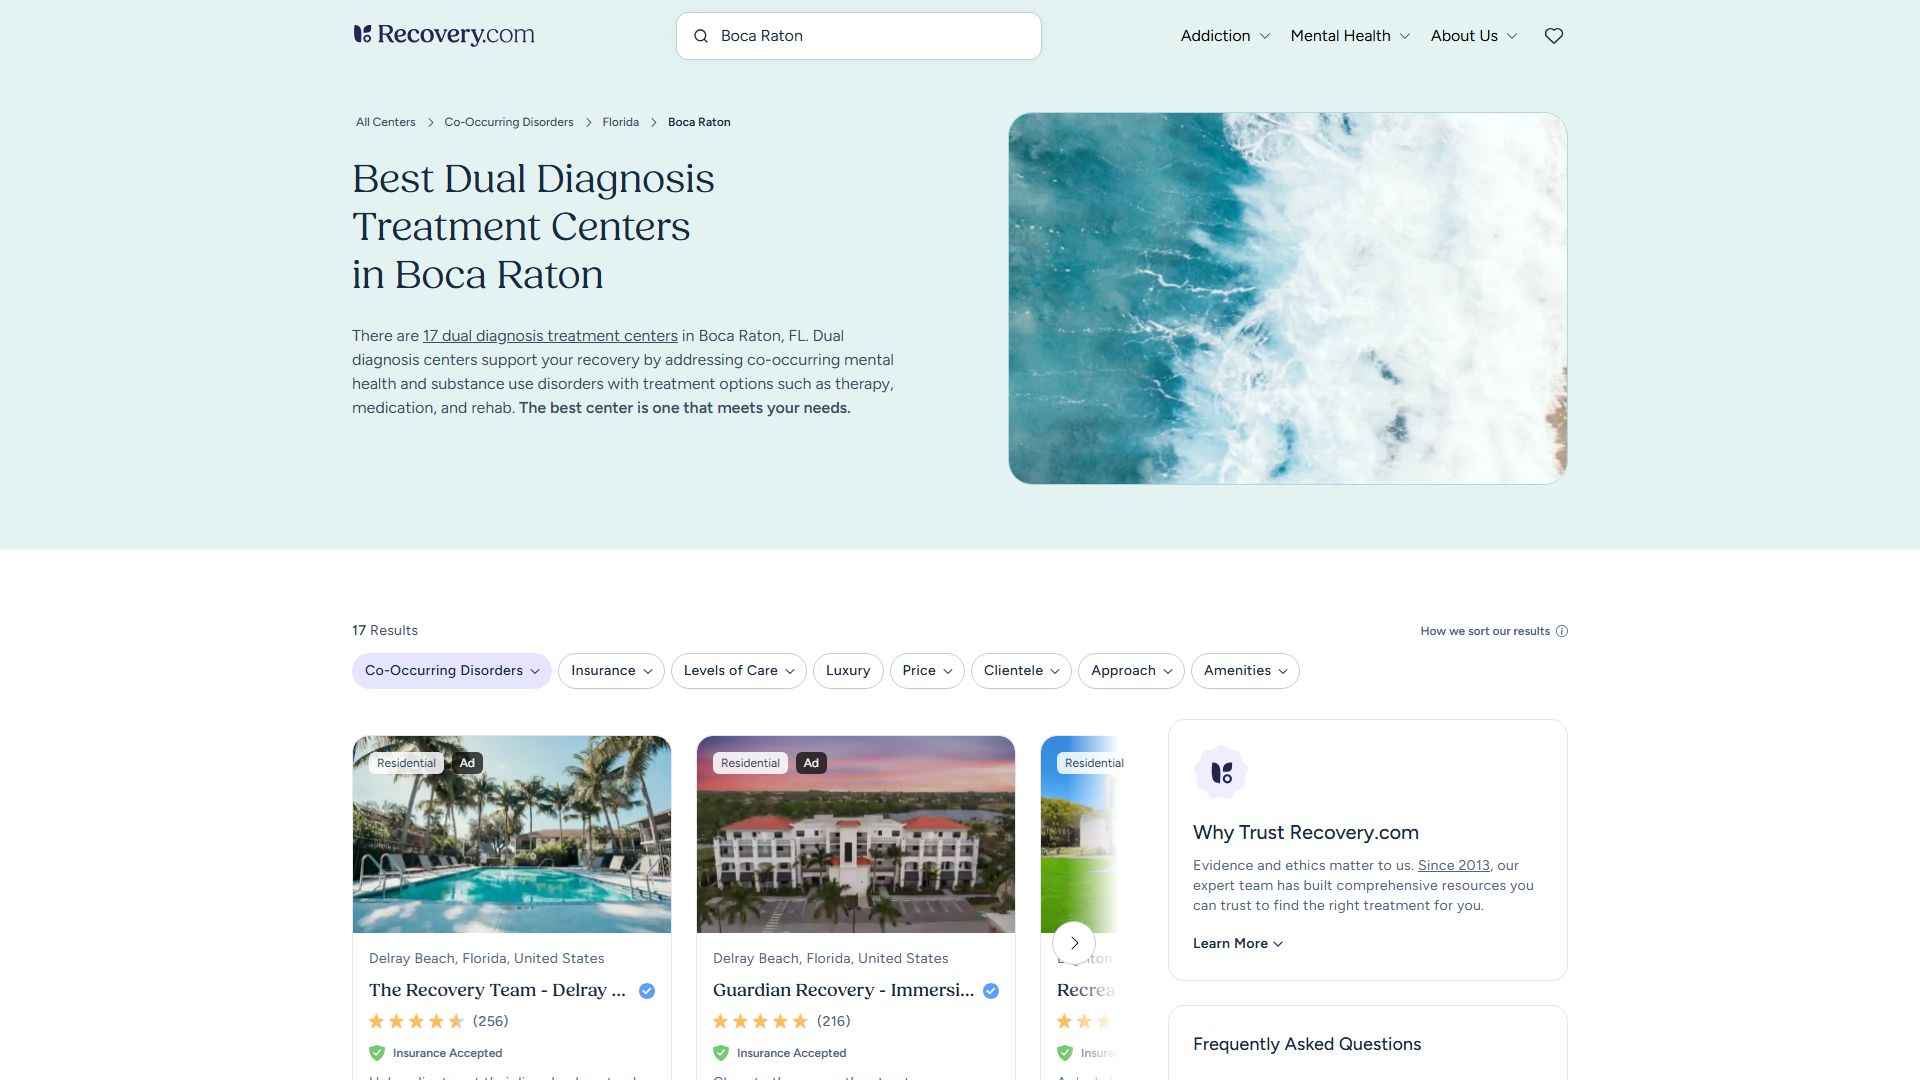The height and width of the screenshot is (1080, 1920).
Task: Click Residential tag on the third card
Action: point(1094,763)
